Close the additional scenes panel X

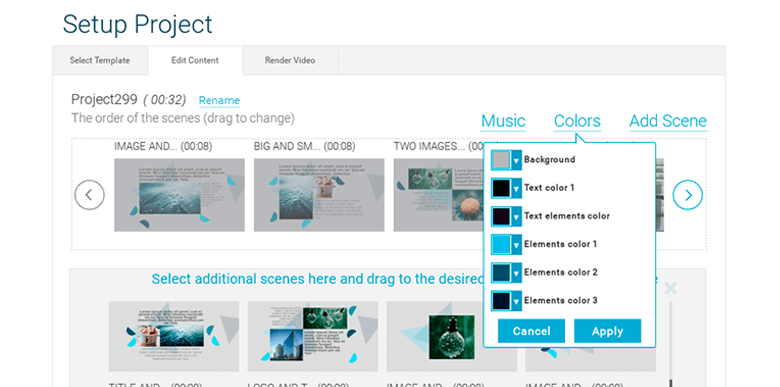[x=671, y=288]
